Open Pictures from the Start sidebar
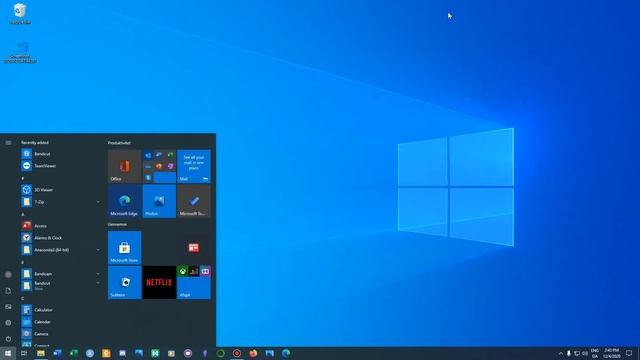 [x=8, y=307]
